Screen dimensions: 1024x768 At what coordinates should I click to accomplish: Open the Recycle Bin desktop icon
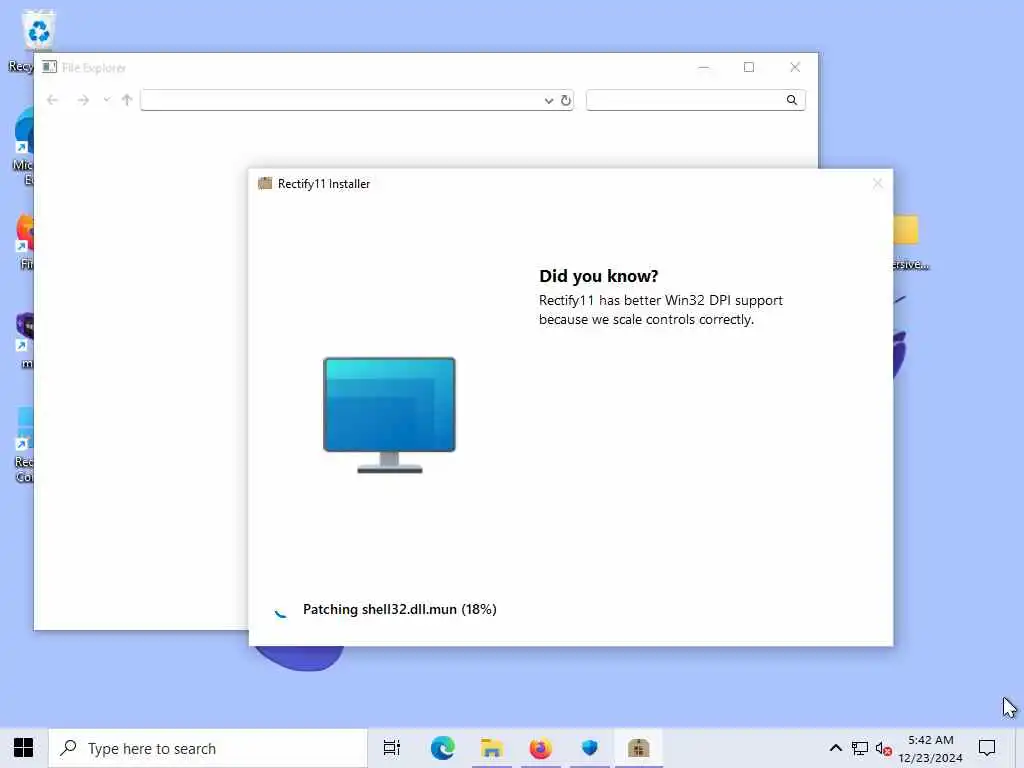(38, 31)
